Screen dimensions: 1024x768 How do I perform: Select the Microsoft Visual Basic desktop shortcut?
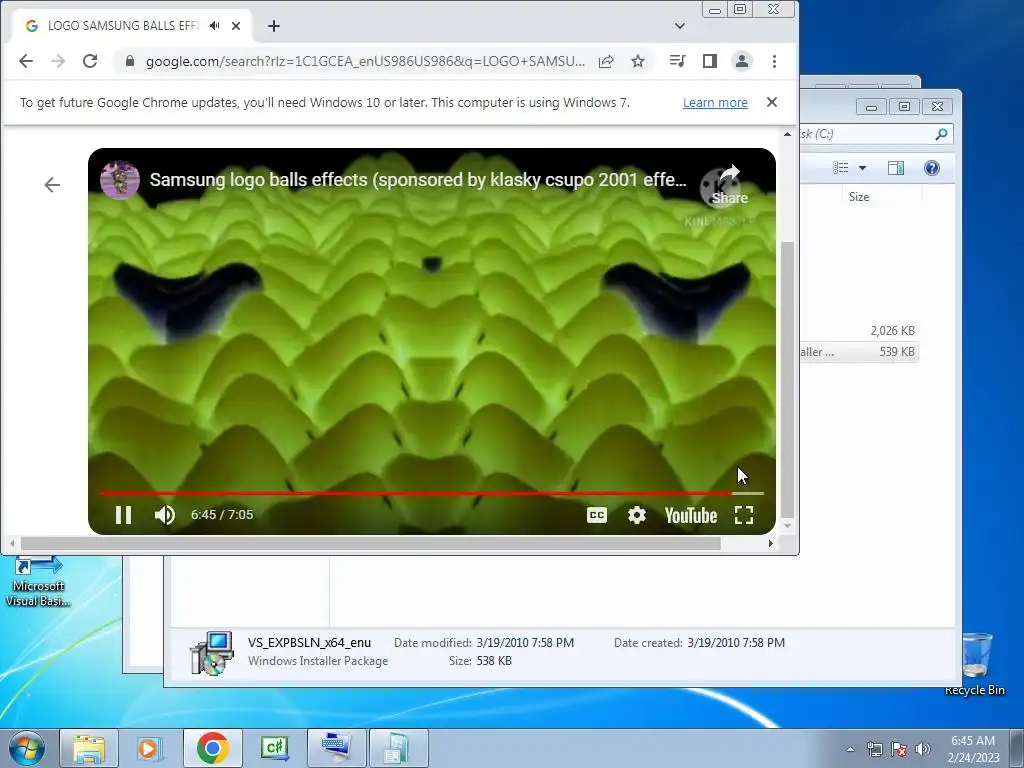coord(38,581)
